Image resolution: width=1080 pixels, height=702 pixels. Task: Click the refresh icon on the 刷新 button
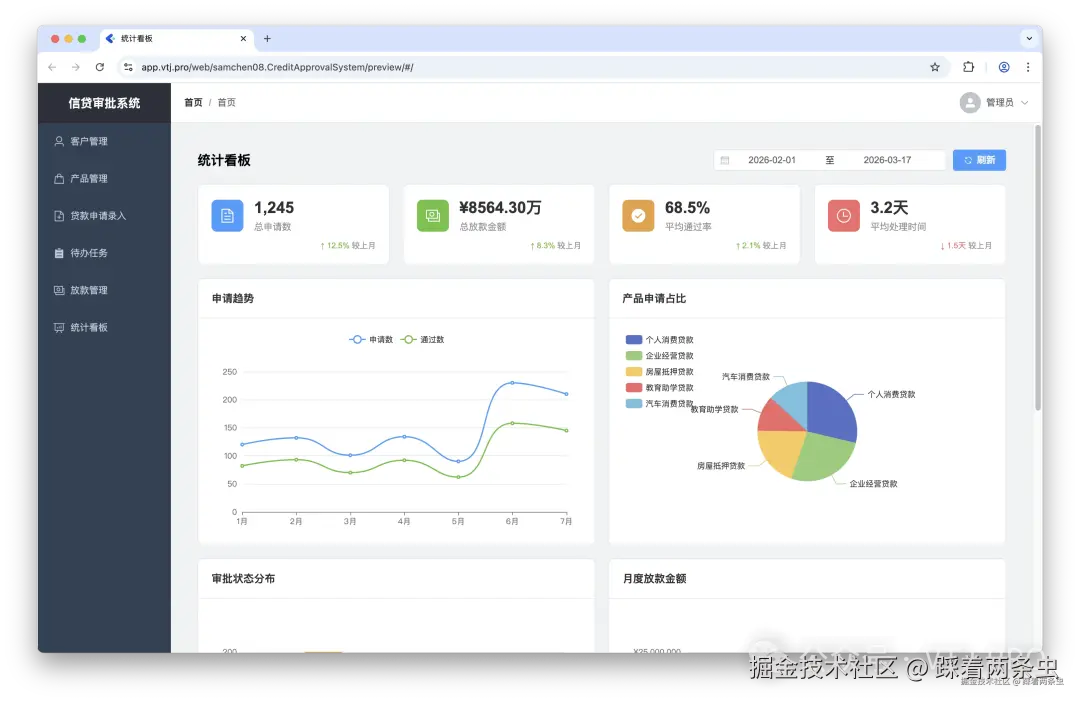coord(968,159)
